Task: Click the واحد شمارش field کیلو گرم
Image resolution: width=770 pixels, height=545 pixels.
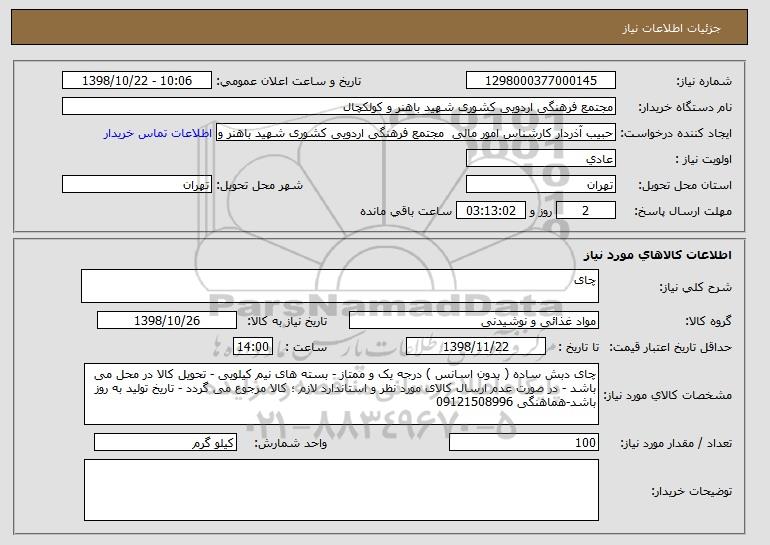Action: tap(165, 442)
